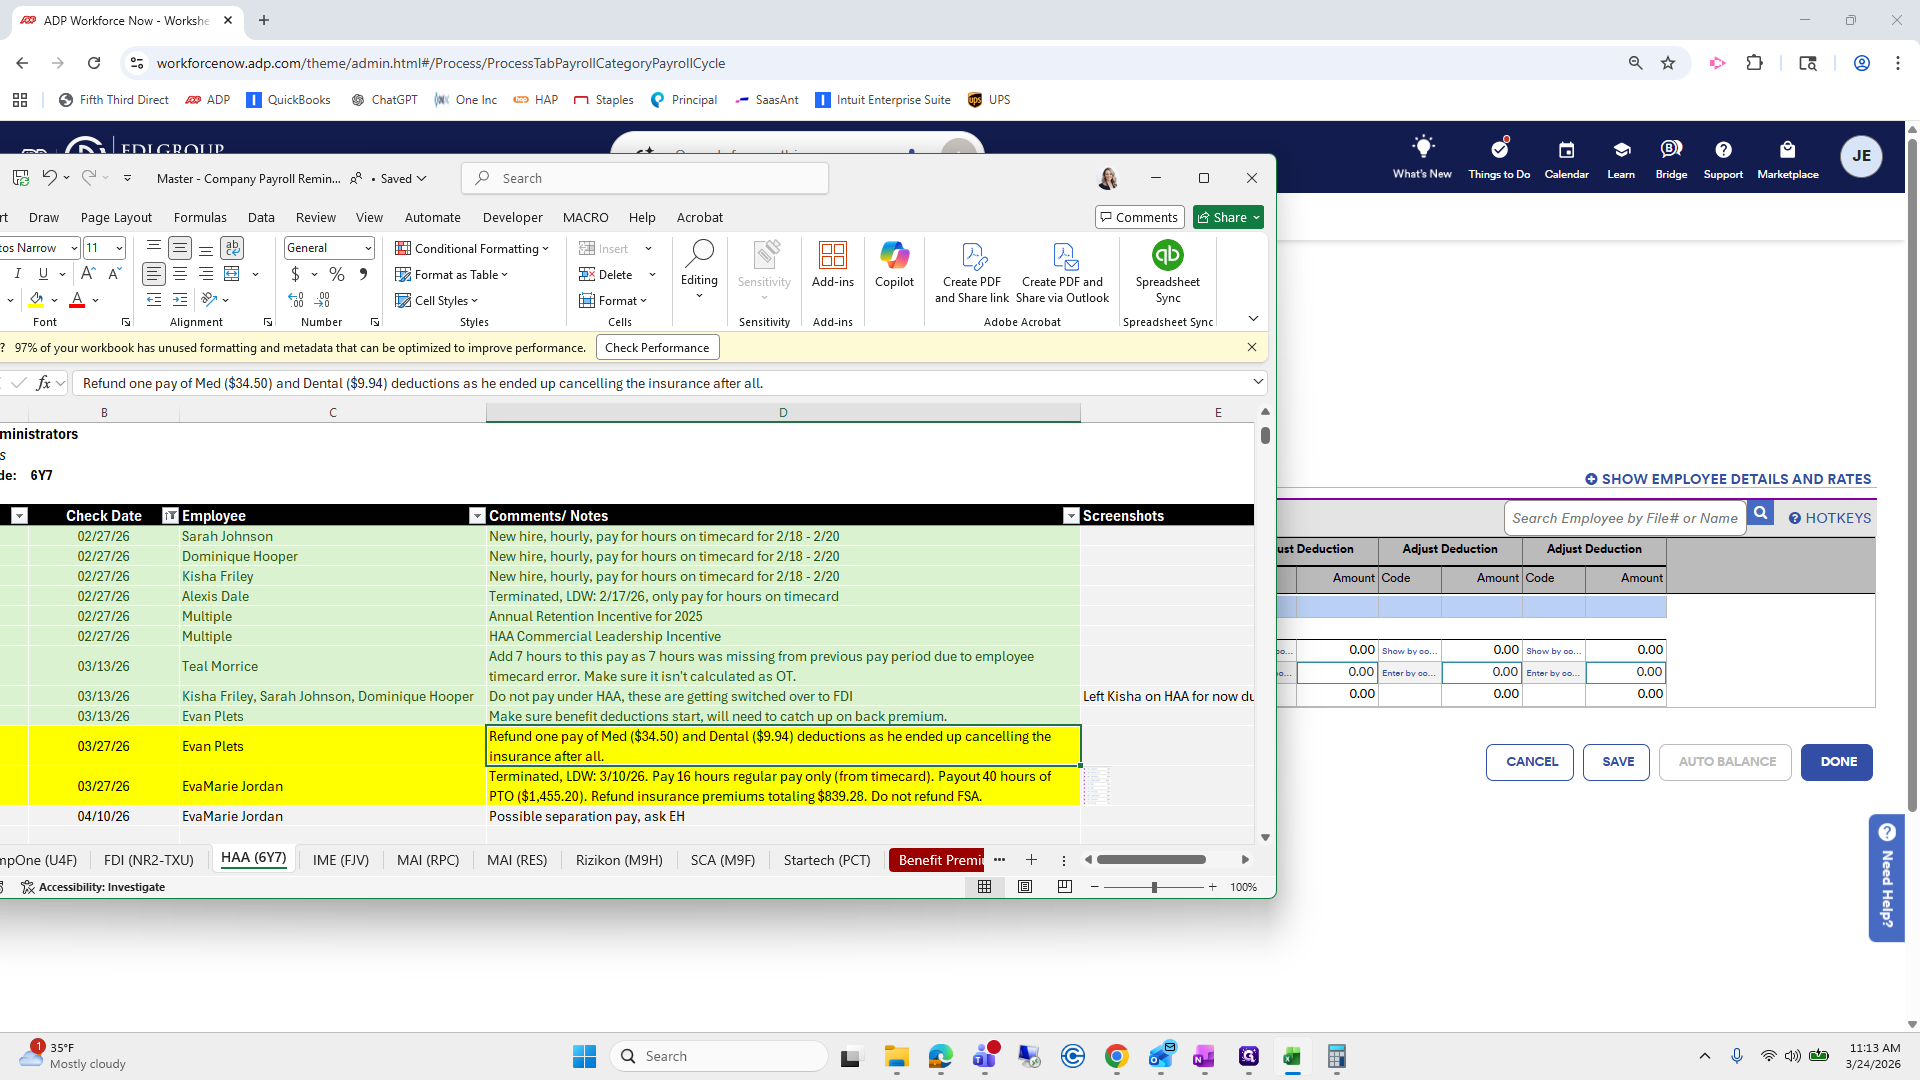This screenshot has width=1920, height=1080.
Task: Toggle Italic formatting
Action: 17,274
